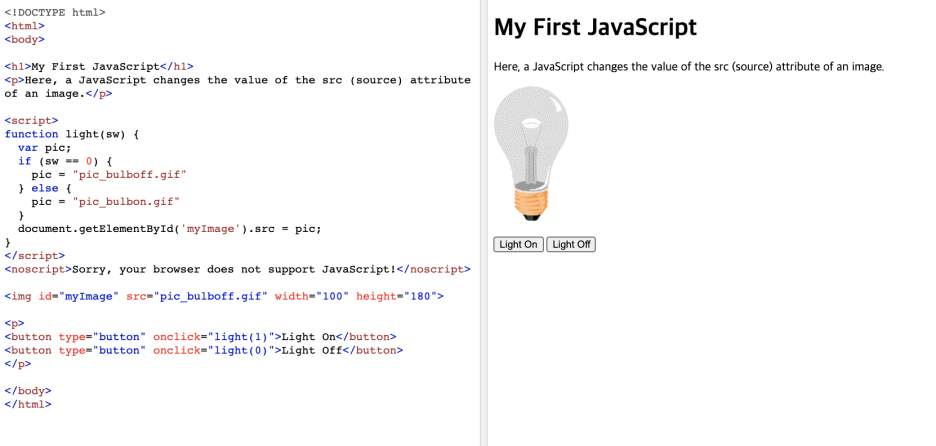Click the <h1>My First JavaScript</h1> code line
This screenshot has width=936, height=446.
pyautogui.click(x=99, y=66)
